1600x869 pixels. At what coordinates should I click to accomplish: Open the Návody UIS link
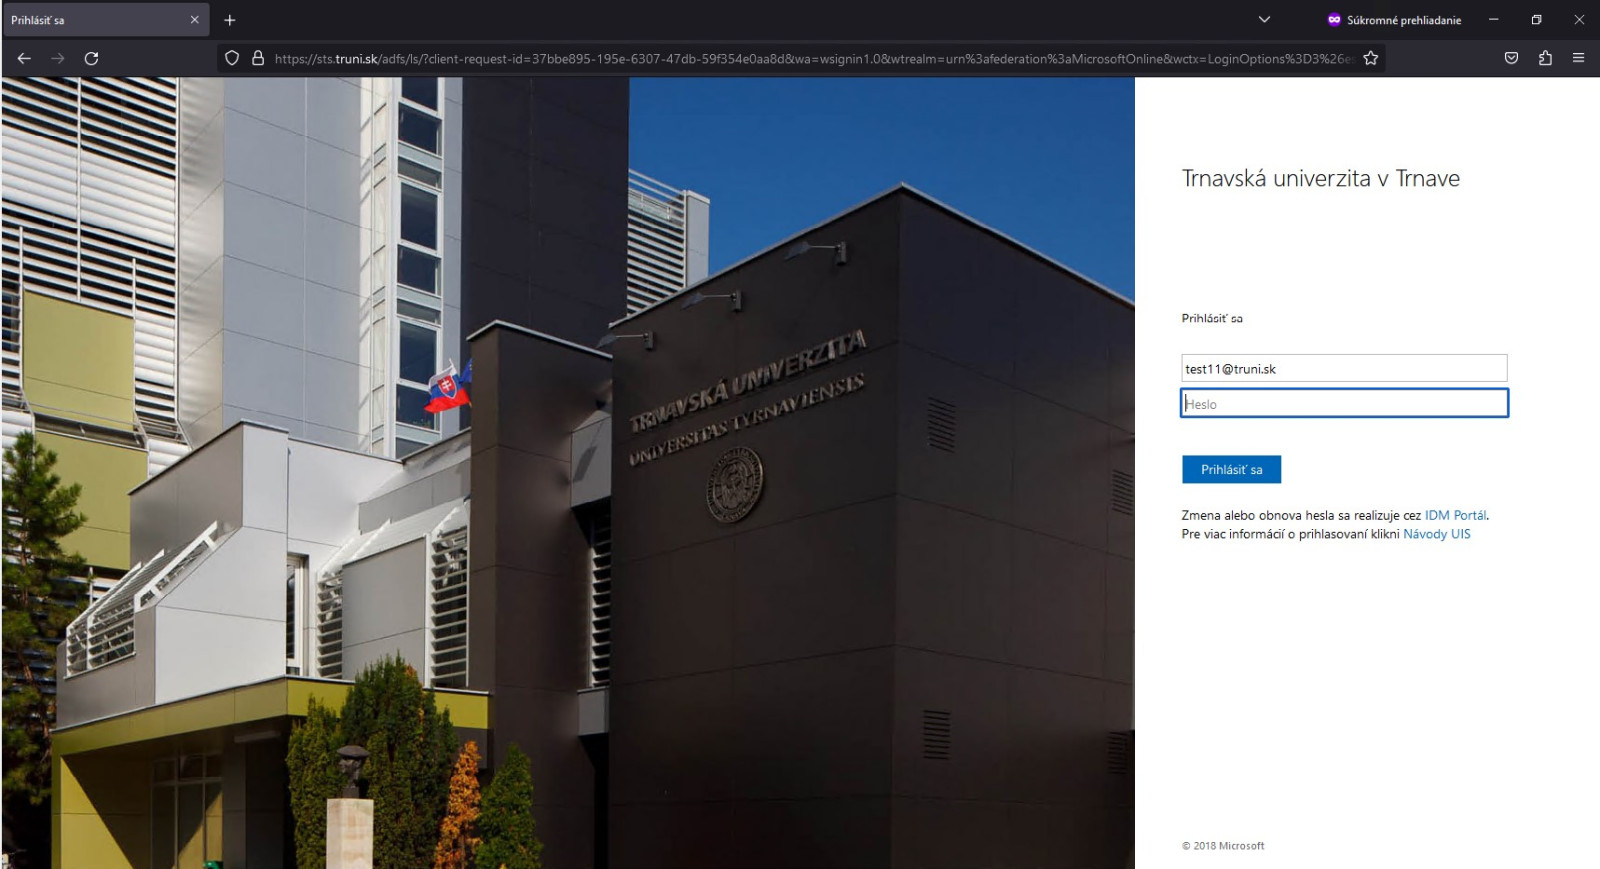(x=1436, y=534)
